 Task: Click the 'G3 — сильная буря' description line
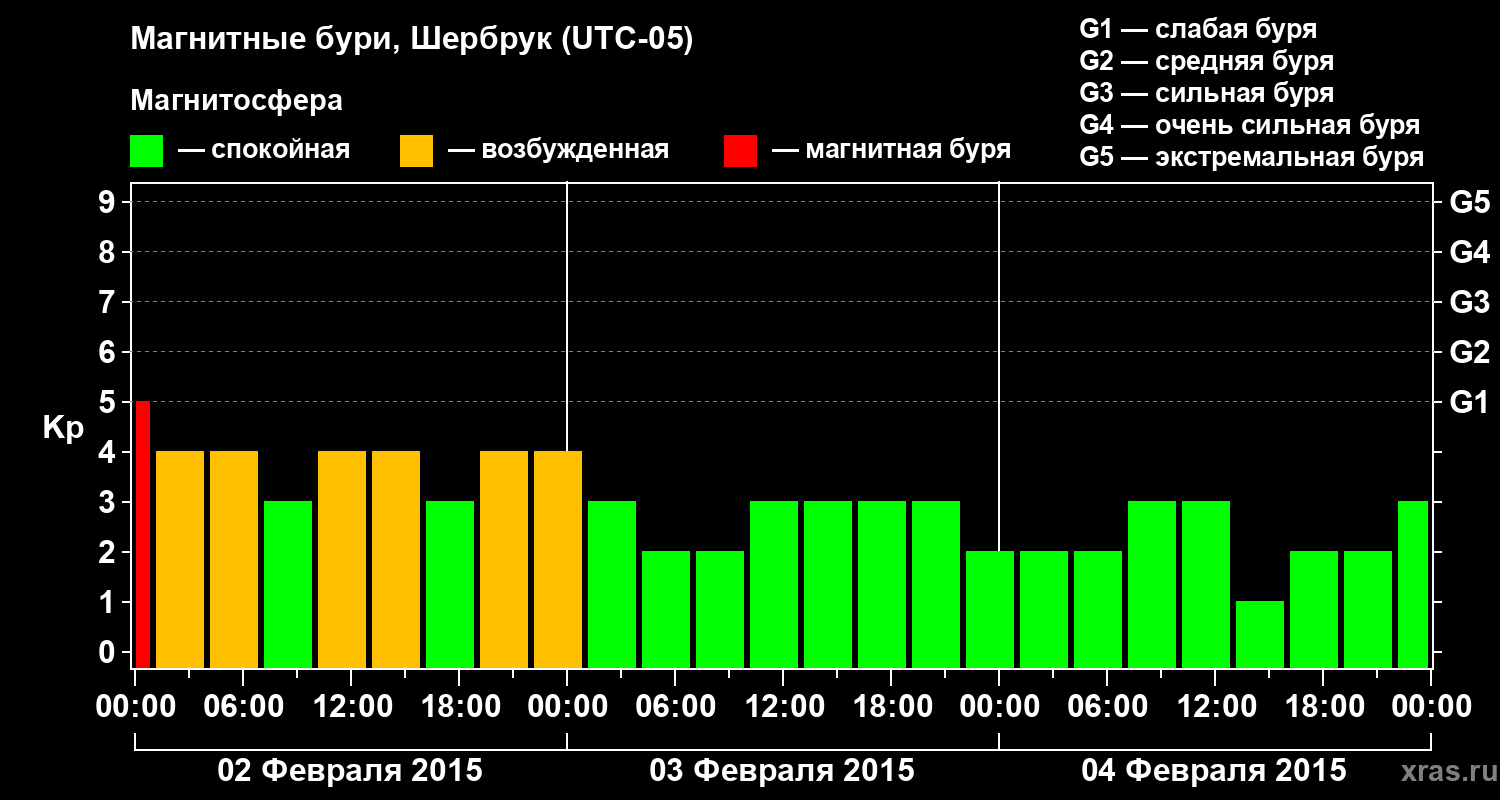click(x=1206, y=93)
